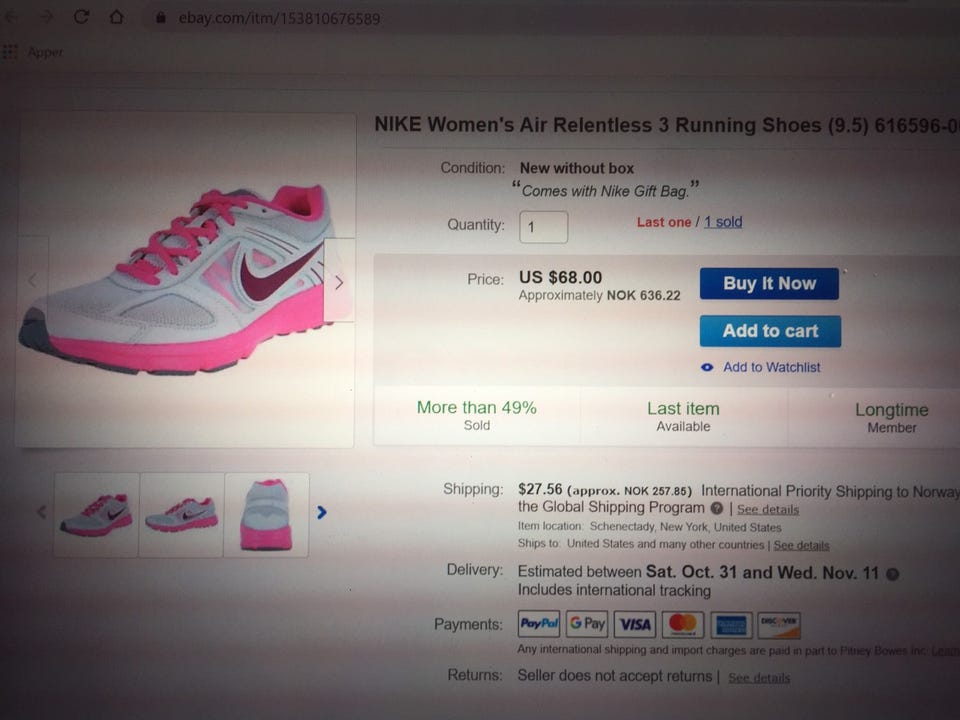Advance thumbnail strip with blue right arrow
960x720 pixels.
click(322, 512)
